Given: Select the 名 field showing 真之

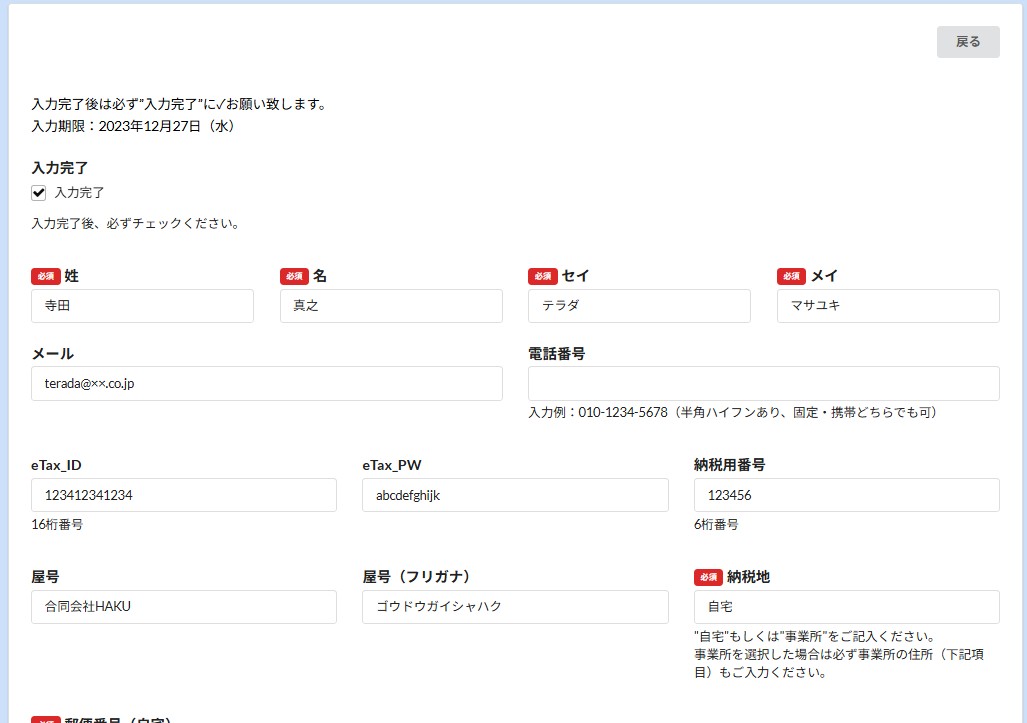Looking at the screenshot, I should 390,306.
